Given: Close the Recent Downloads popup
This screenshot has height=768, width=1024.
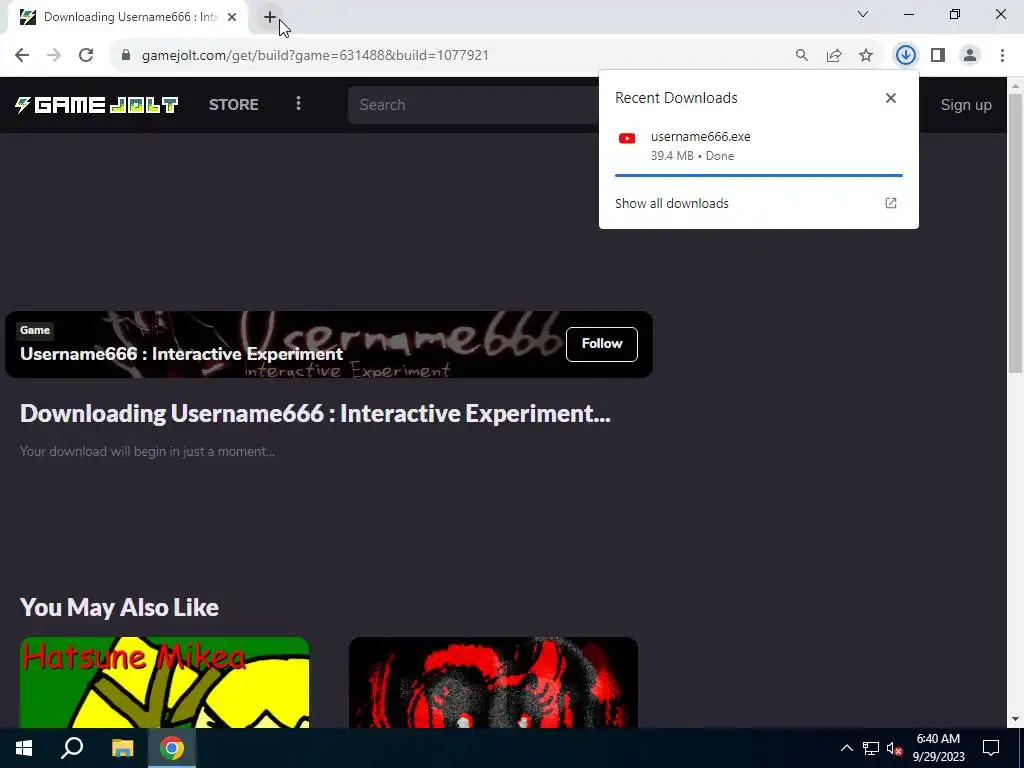Looking at the screenshot, I should click(891, 98).
